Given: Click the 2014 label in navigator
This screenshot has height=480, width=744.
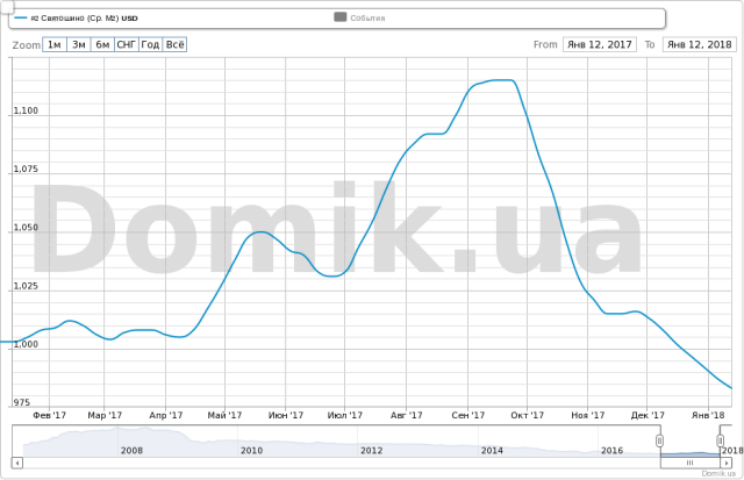Looking at the screenshot, I should click(492, 450).
